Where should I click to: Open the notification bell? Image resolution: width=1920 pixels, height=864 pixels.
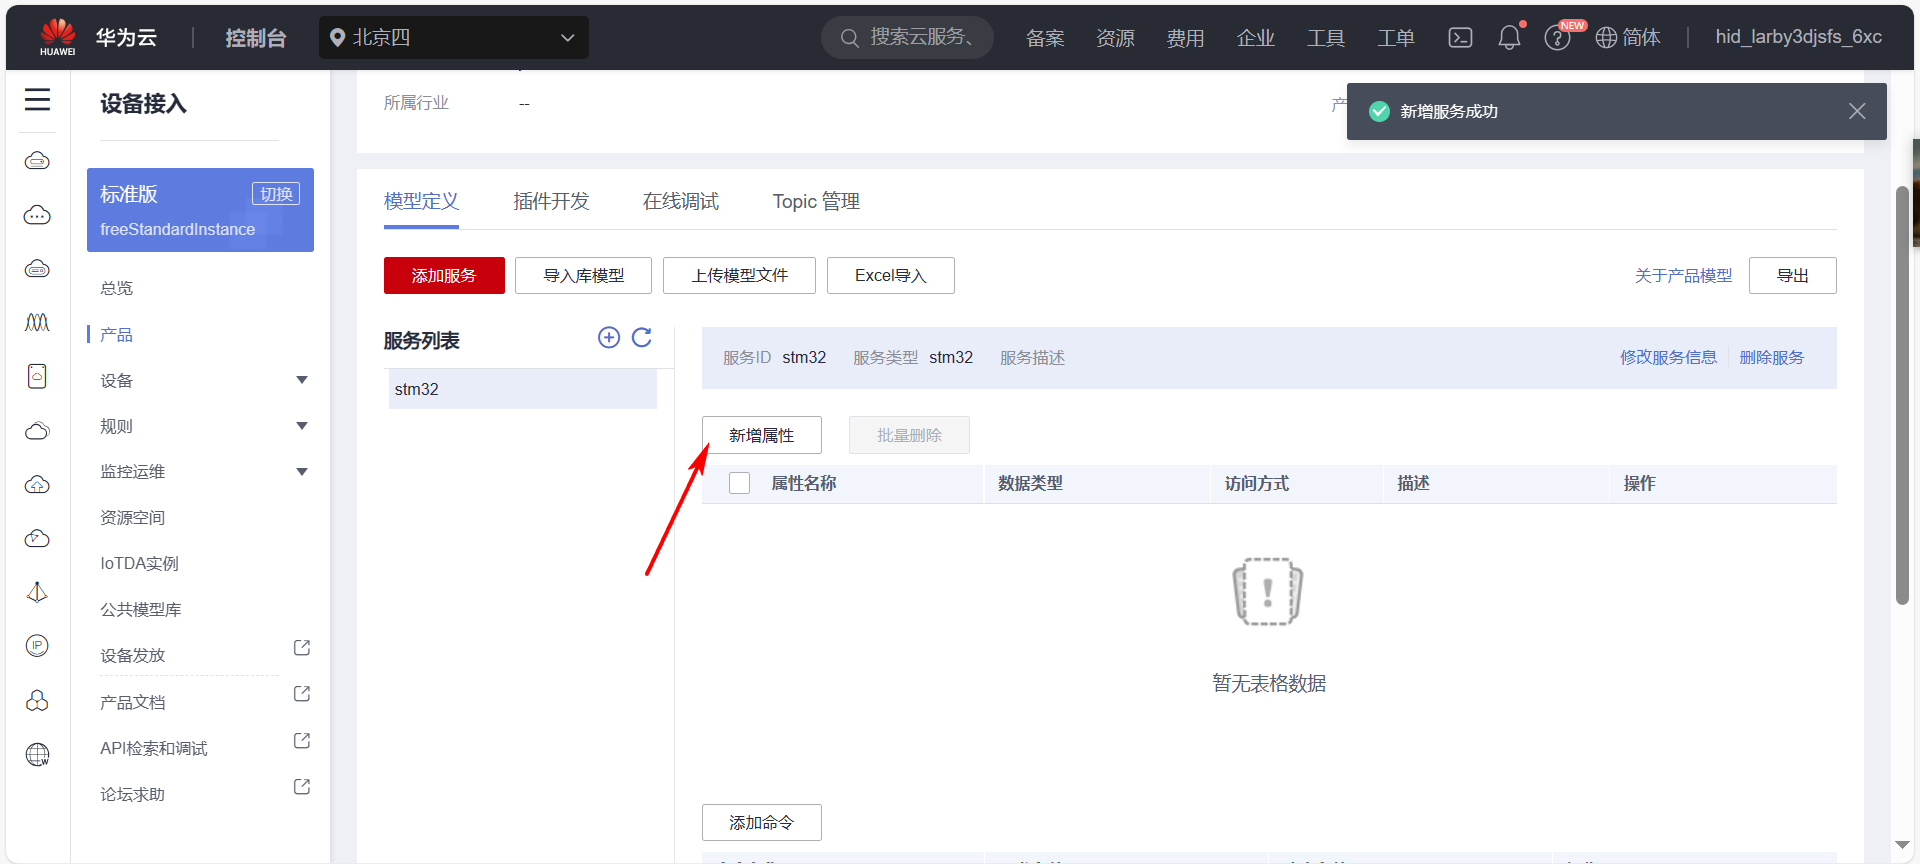1509,38
